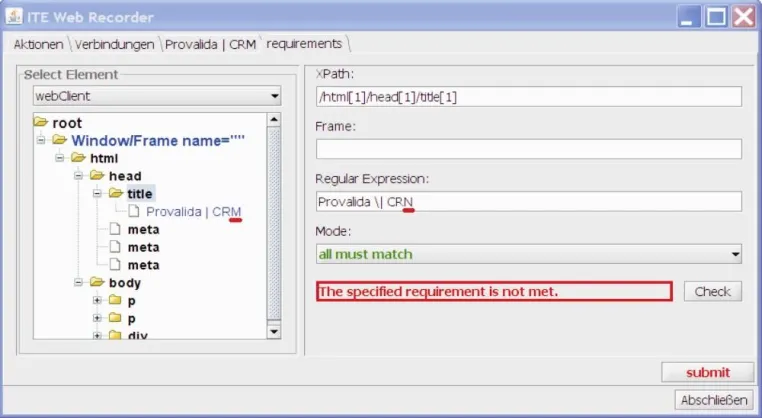Click the Check button
Screen dimensions: 762x418
pos(712,291)
